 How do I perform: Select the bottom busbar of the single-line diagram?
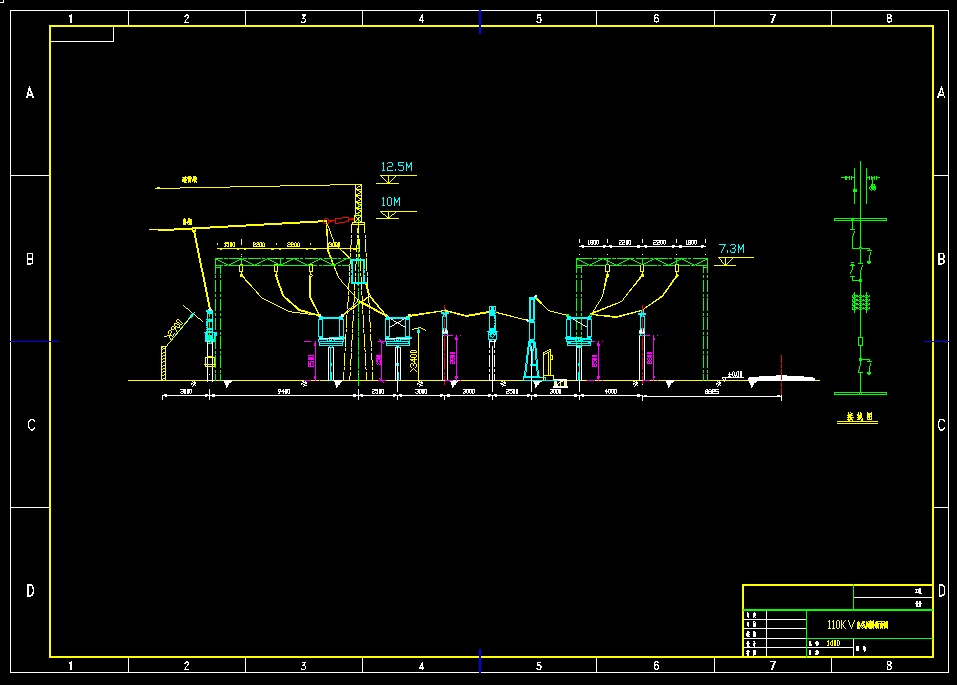[x=859, y=395]
